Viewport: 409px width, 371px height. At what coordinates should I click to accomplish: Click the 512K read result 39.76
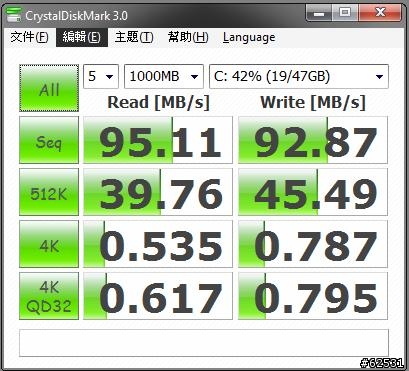pos(158,192)
